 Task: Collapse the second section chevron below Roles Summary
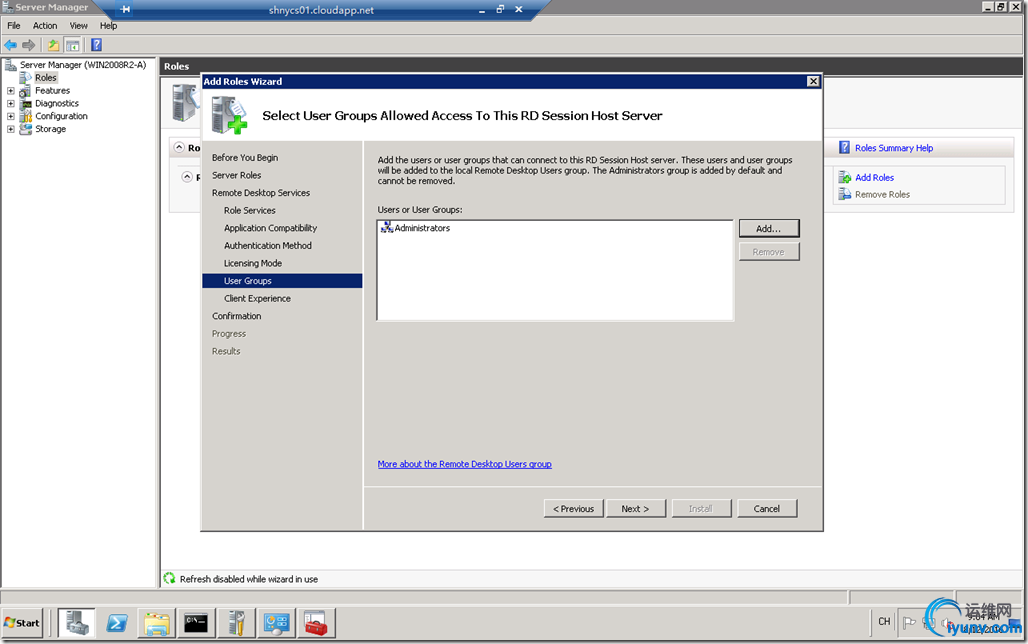(187, 176)
